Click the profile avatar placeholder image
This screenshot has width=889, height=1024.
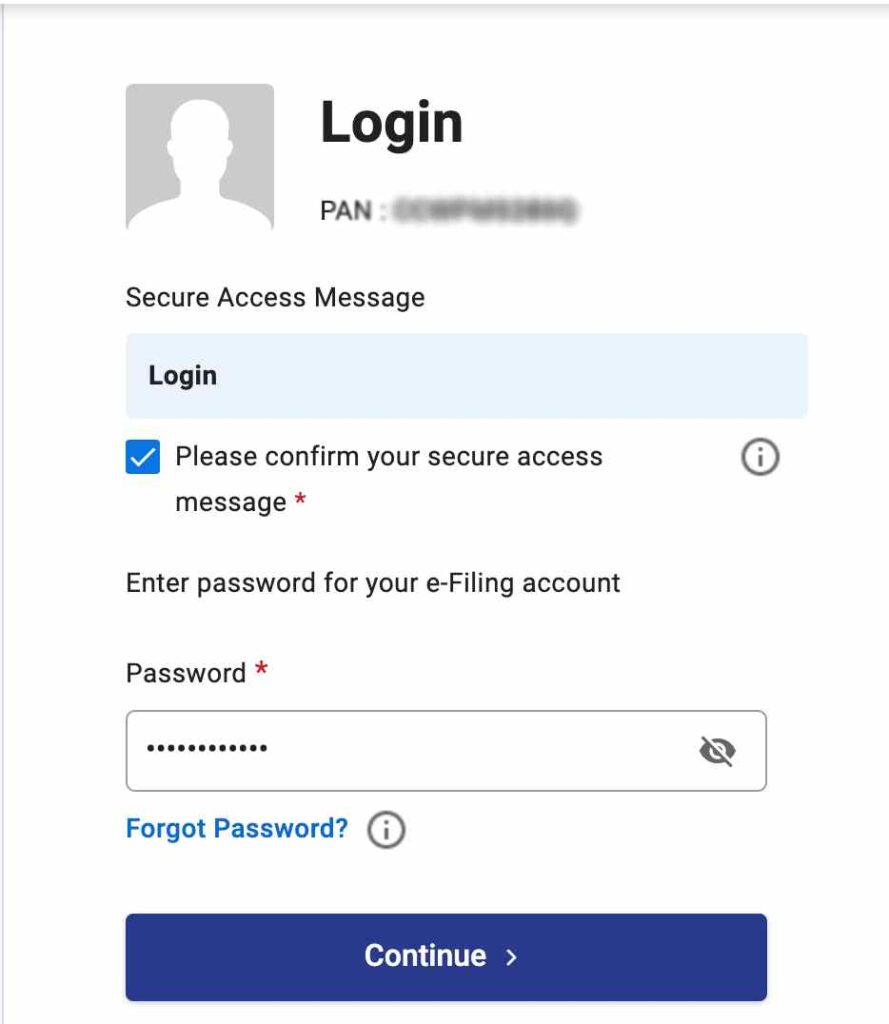point(200,157)
